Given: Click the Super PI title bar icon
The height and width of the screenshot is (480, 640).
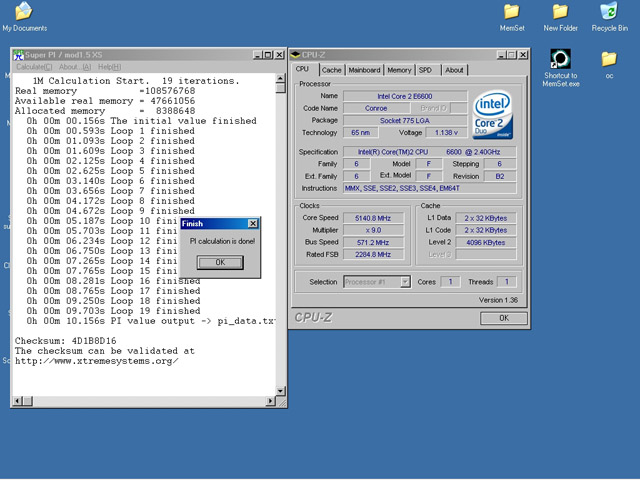Looking at the screenshot, I should 20,55.
